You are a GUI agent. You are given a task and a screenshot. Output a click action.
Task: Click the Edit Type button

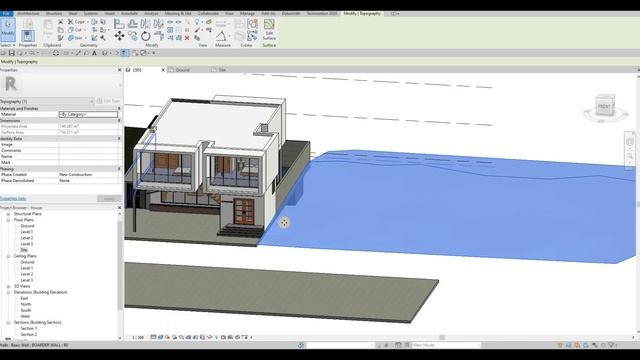(109, 101)
